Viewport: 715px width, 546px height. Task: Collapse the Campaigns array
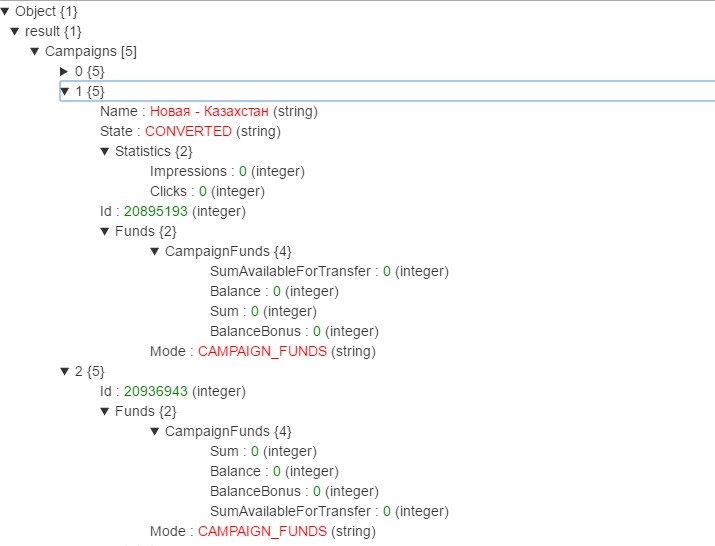[x=35, y=51]
